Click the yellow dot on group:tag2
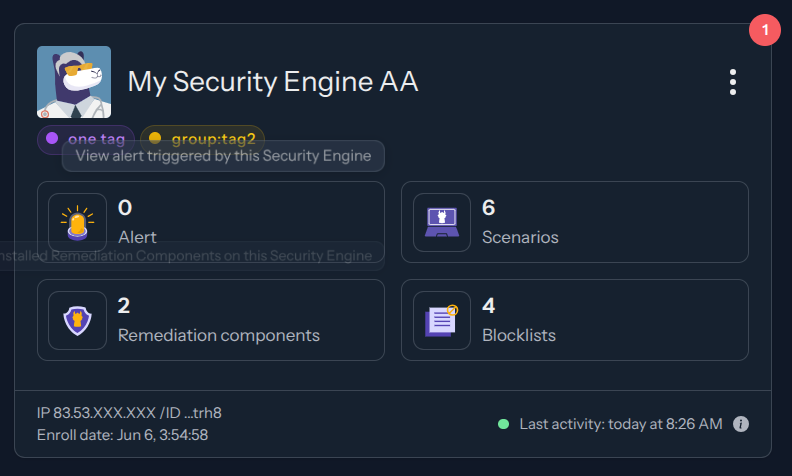The width and height of the screenshot is (792, 476). pos(155,139)
